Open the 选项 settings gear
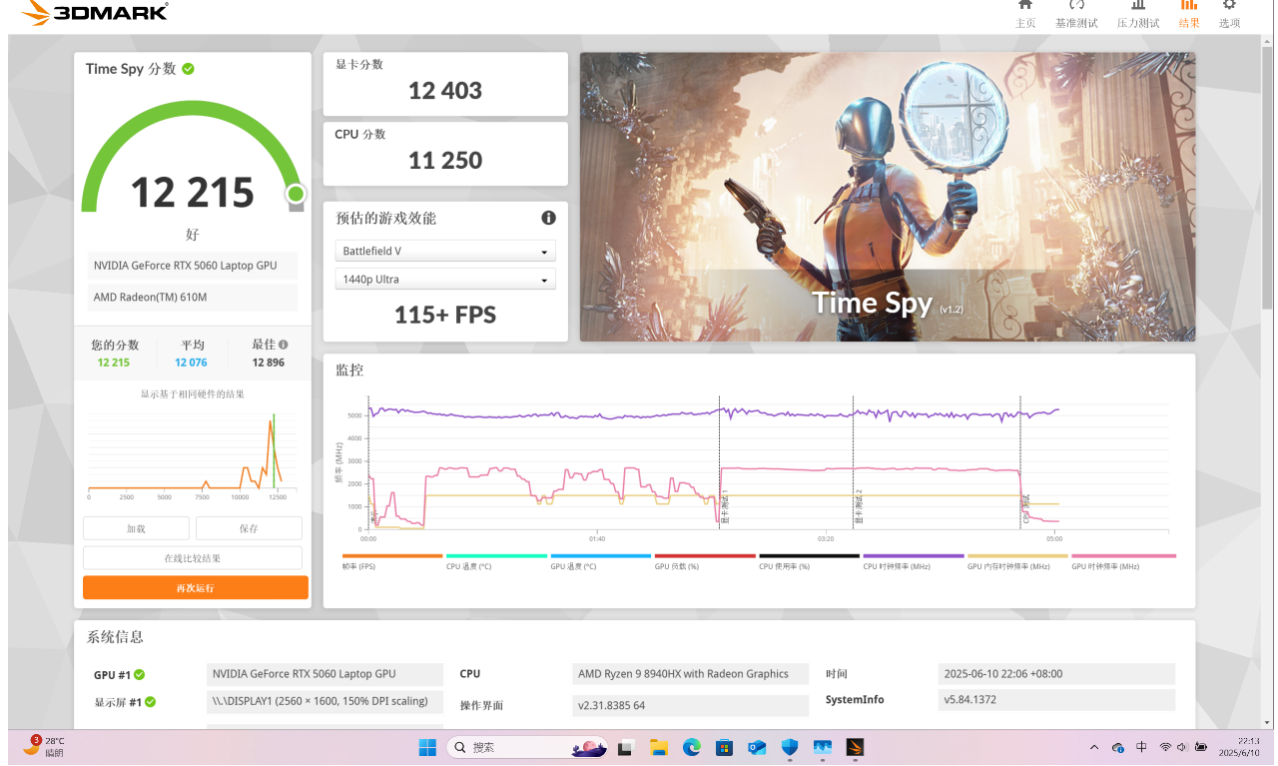Image resolution: width=1278 pixels, height=766 pixels. (1229, 6)
